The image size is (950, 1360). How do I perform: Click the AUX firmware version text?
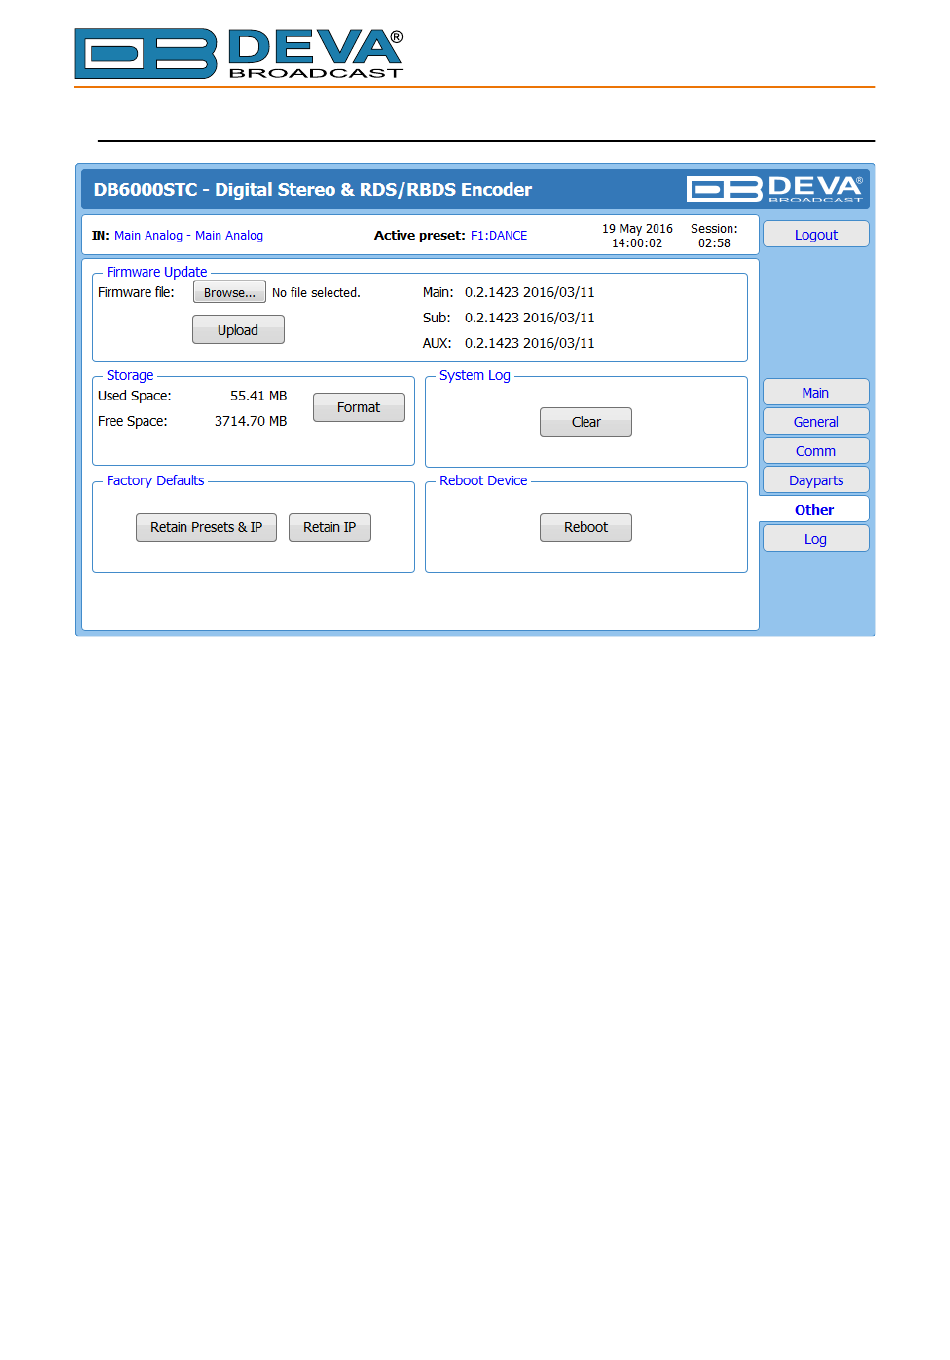(530, 343)
